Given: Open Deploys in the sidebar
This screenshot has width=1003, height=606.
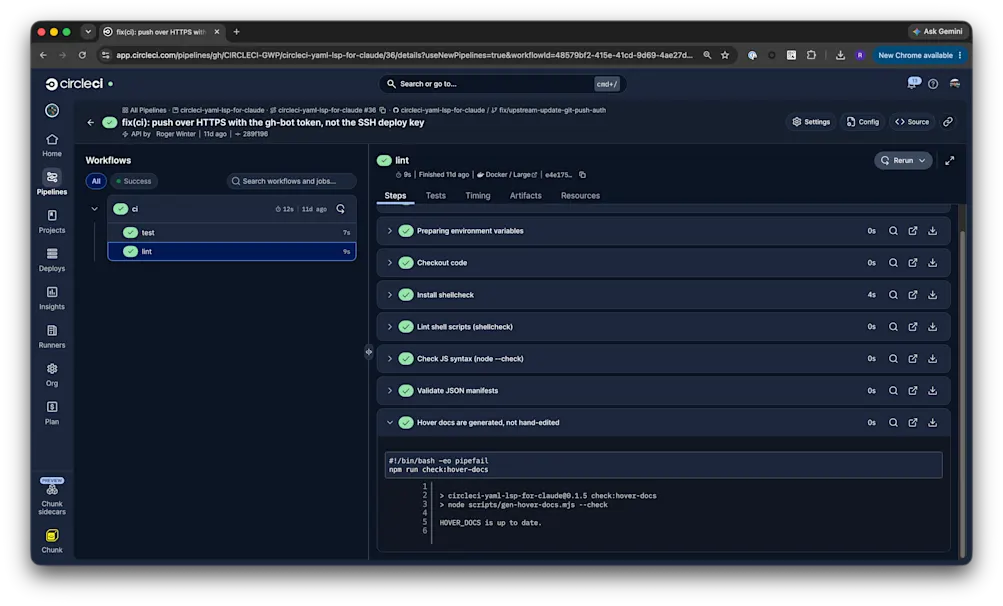Looking at the screenshot, I should 52,260.
